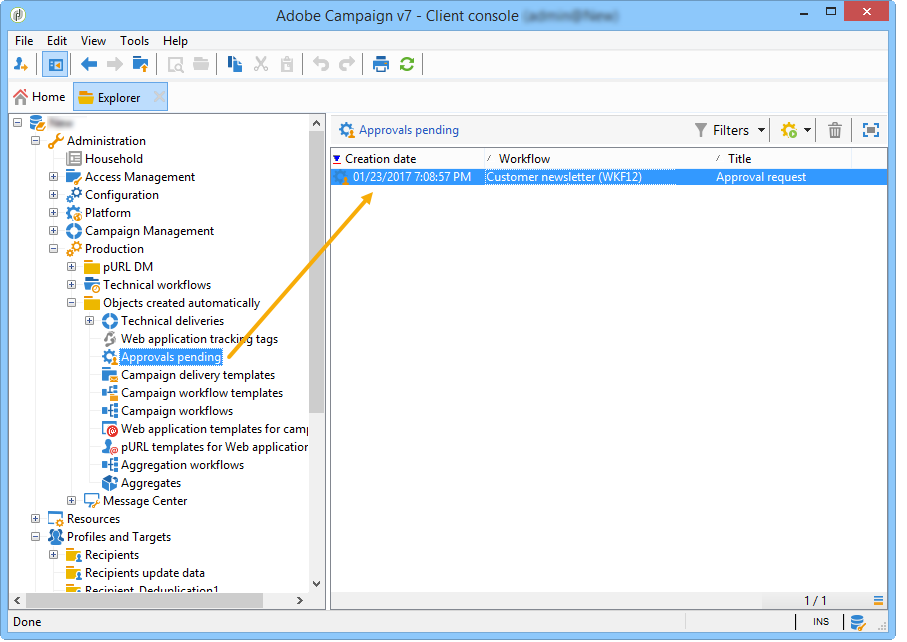This screenshot has width=907, height=642.
Task: Click the search document toolbar icon
Action: coord(175,64)
